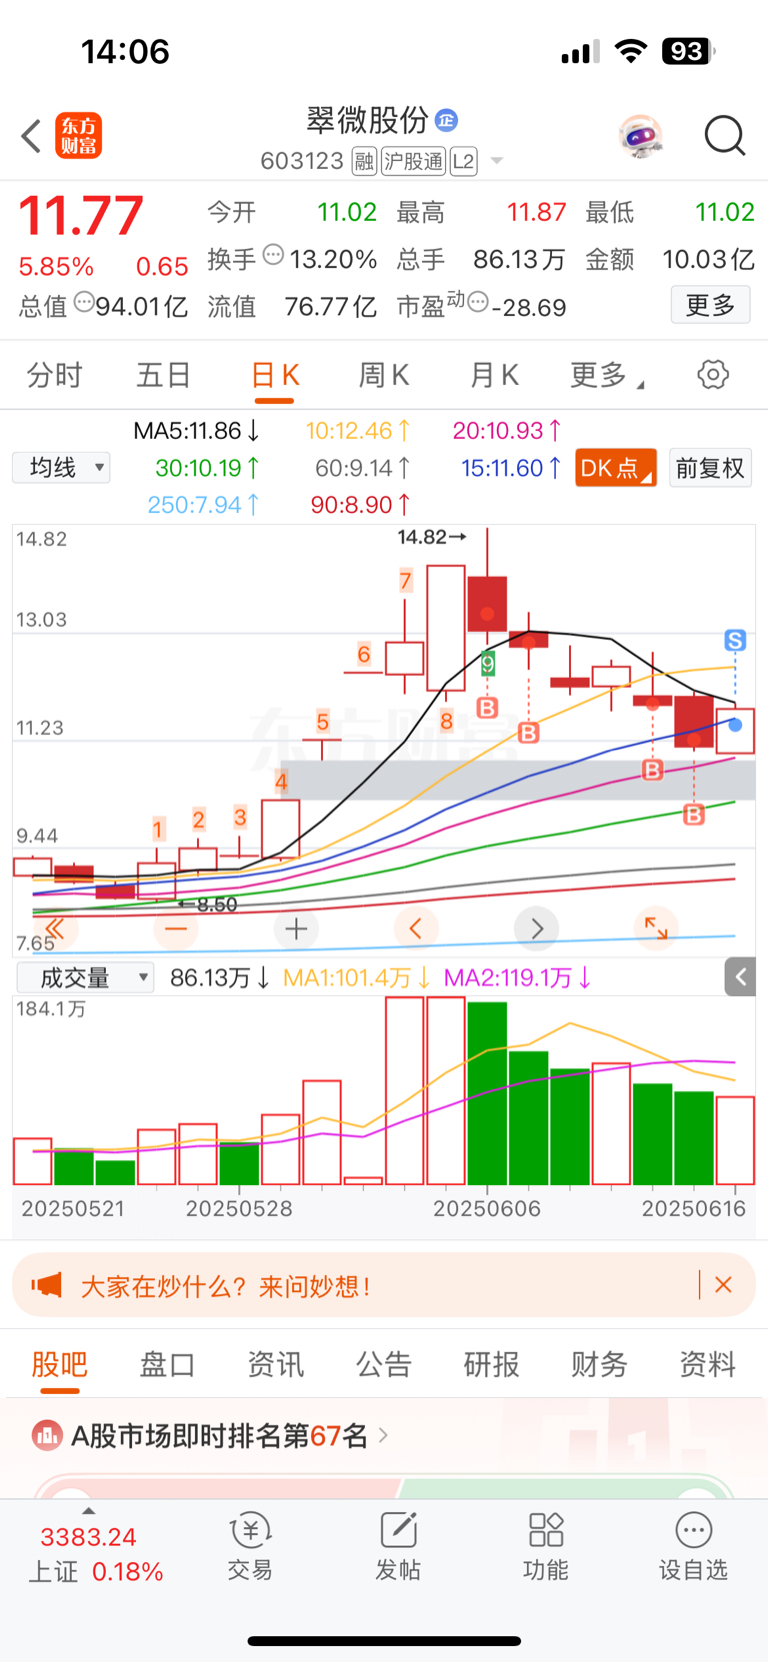Zoom out chart with minus button
Image resolution: width=768 pixels, height=1663 pixels.
(176, 929)
